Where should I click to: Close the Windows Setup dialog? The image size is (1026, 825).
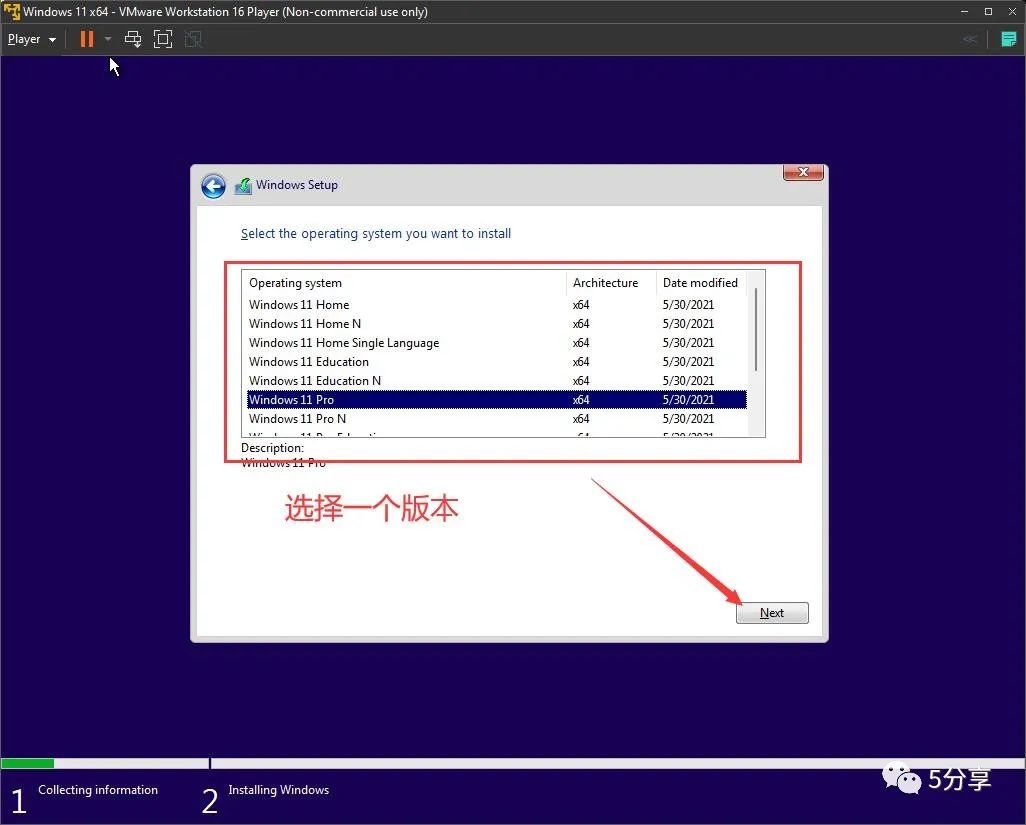pos(803,172)
